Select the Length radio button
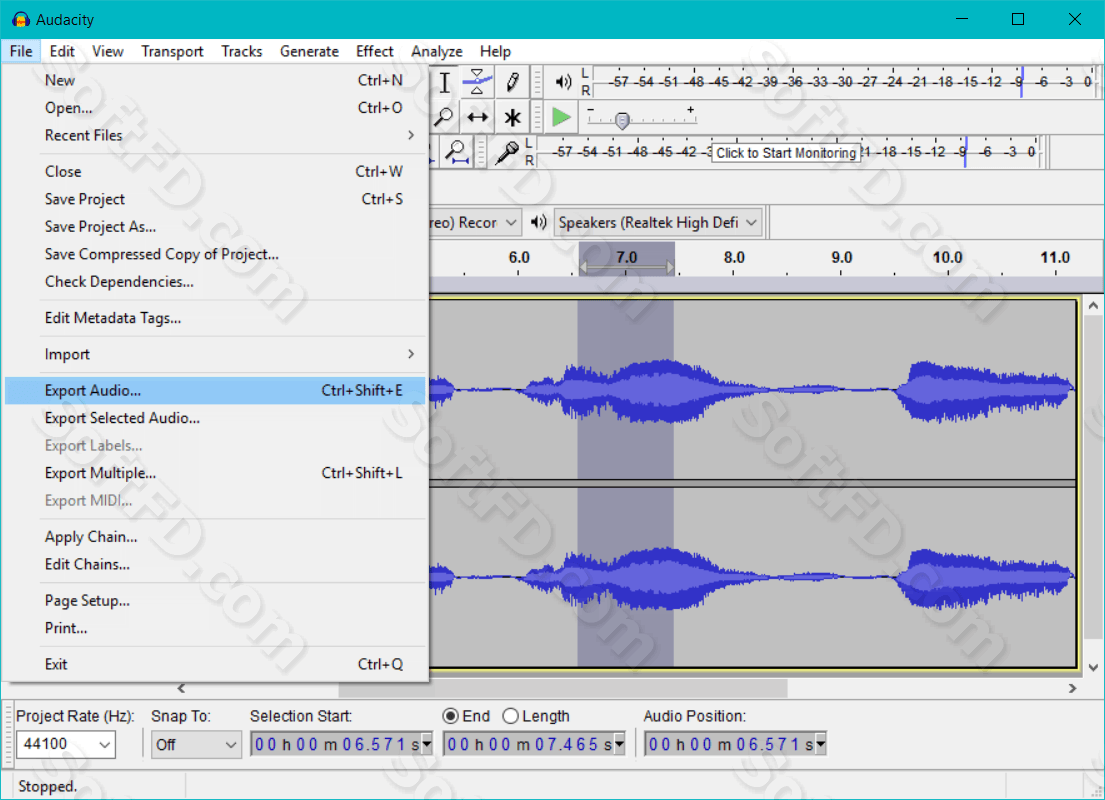The image size is (1105, 800). tap(510, 716)
